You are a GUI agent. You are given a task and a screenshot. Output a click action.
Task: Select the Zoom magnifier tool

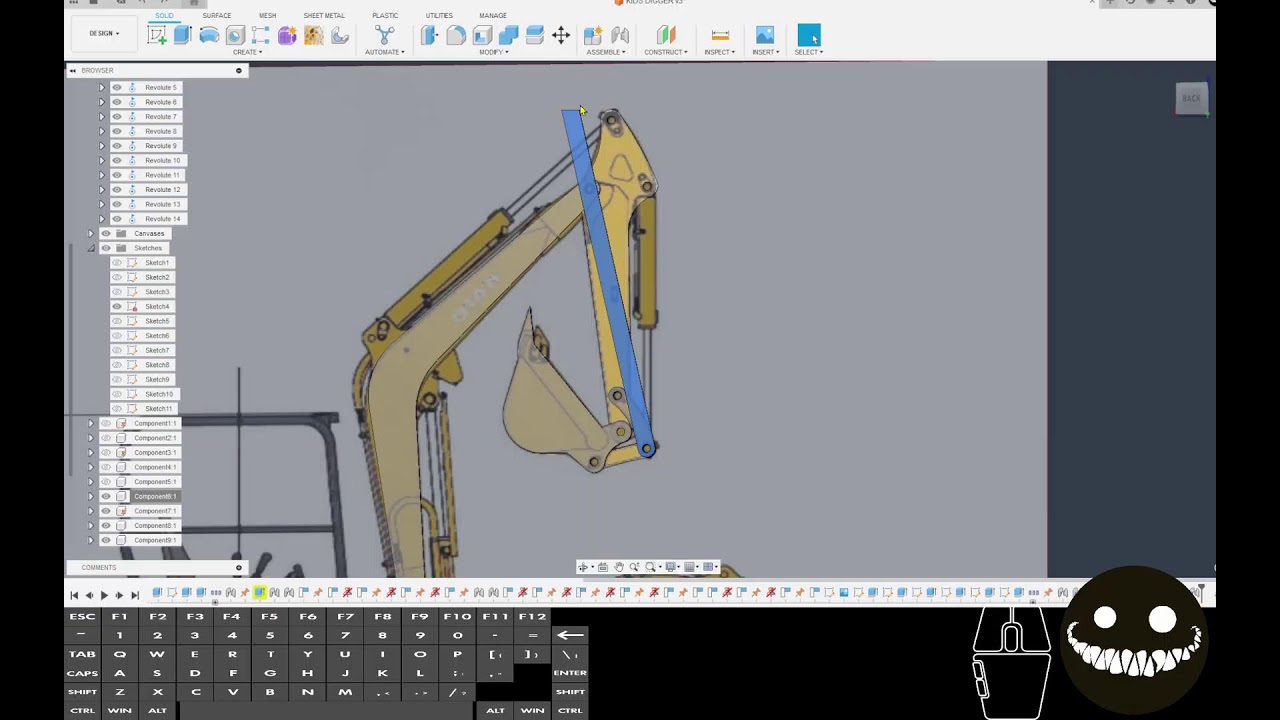click(x=634, y=567)
